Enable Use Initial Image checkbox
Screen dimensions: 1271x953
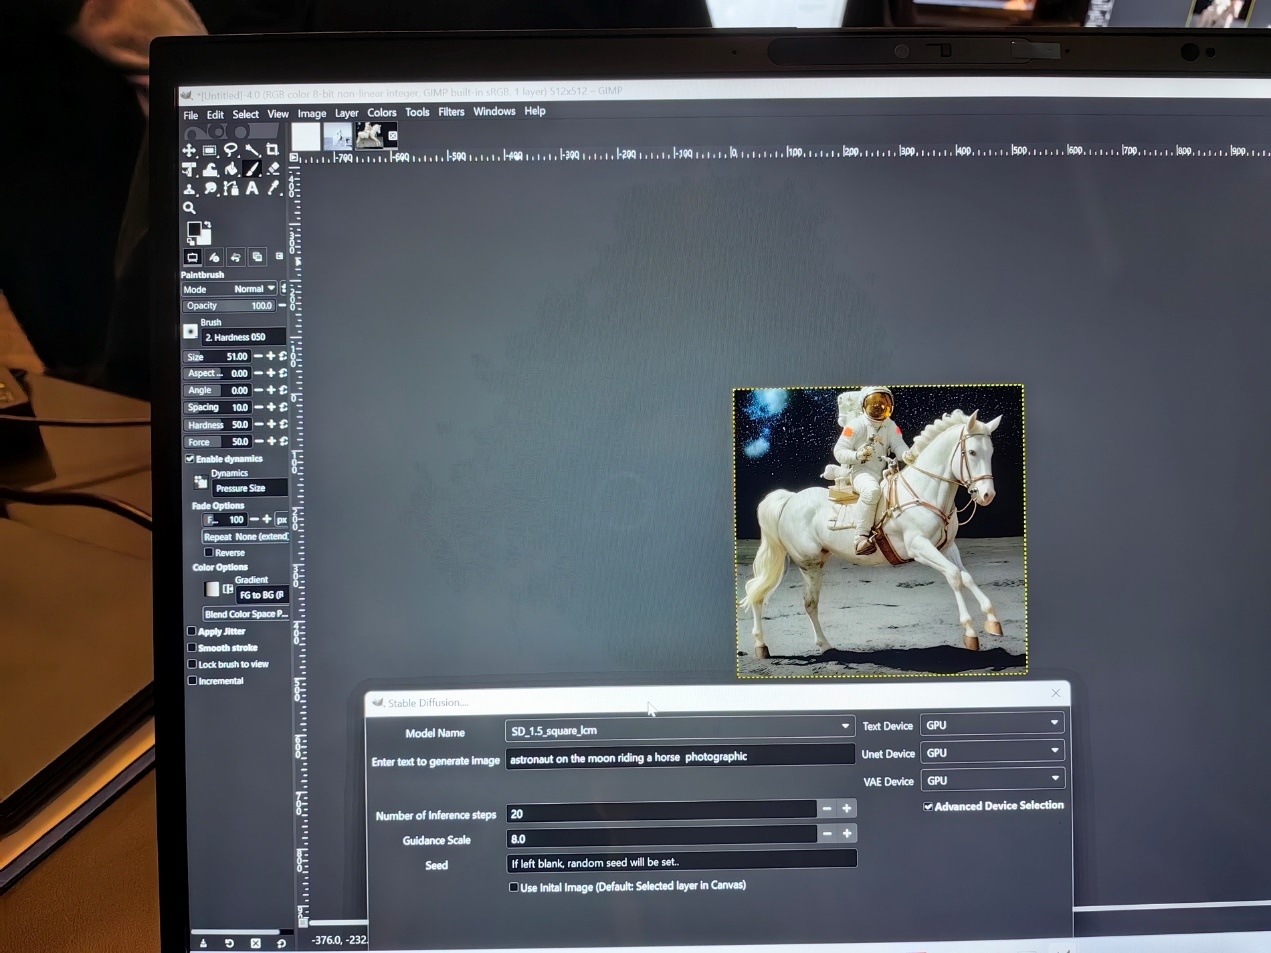[x=514, y=887]
